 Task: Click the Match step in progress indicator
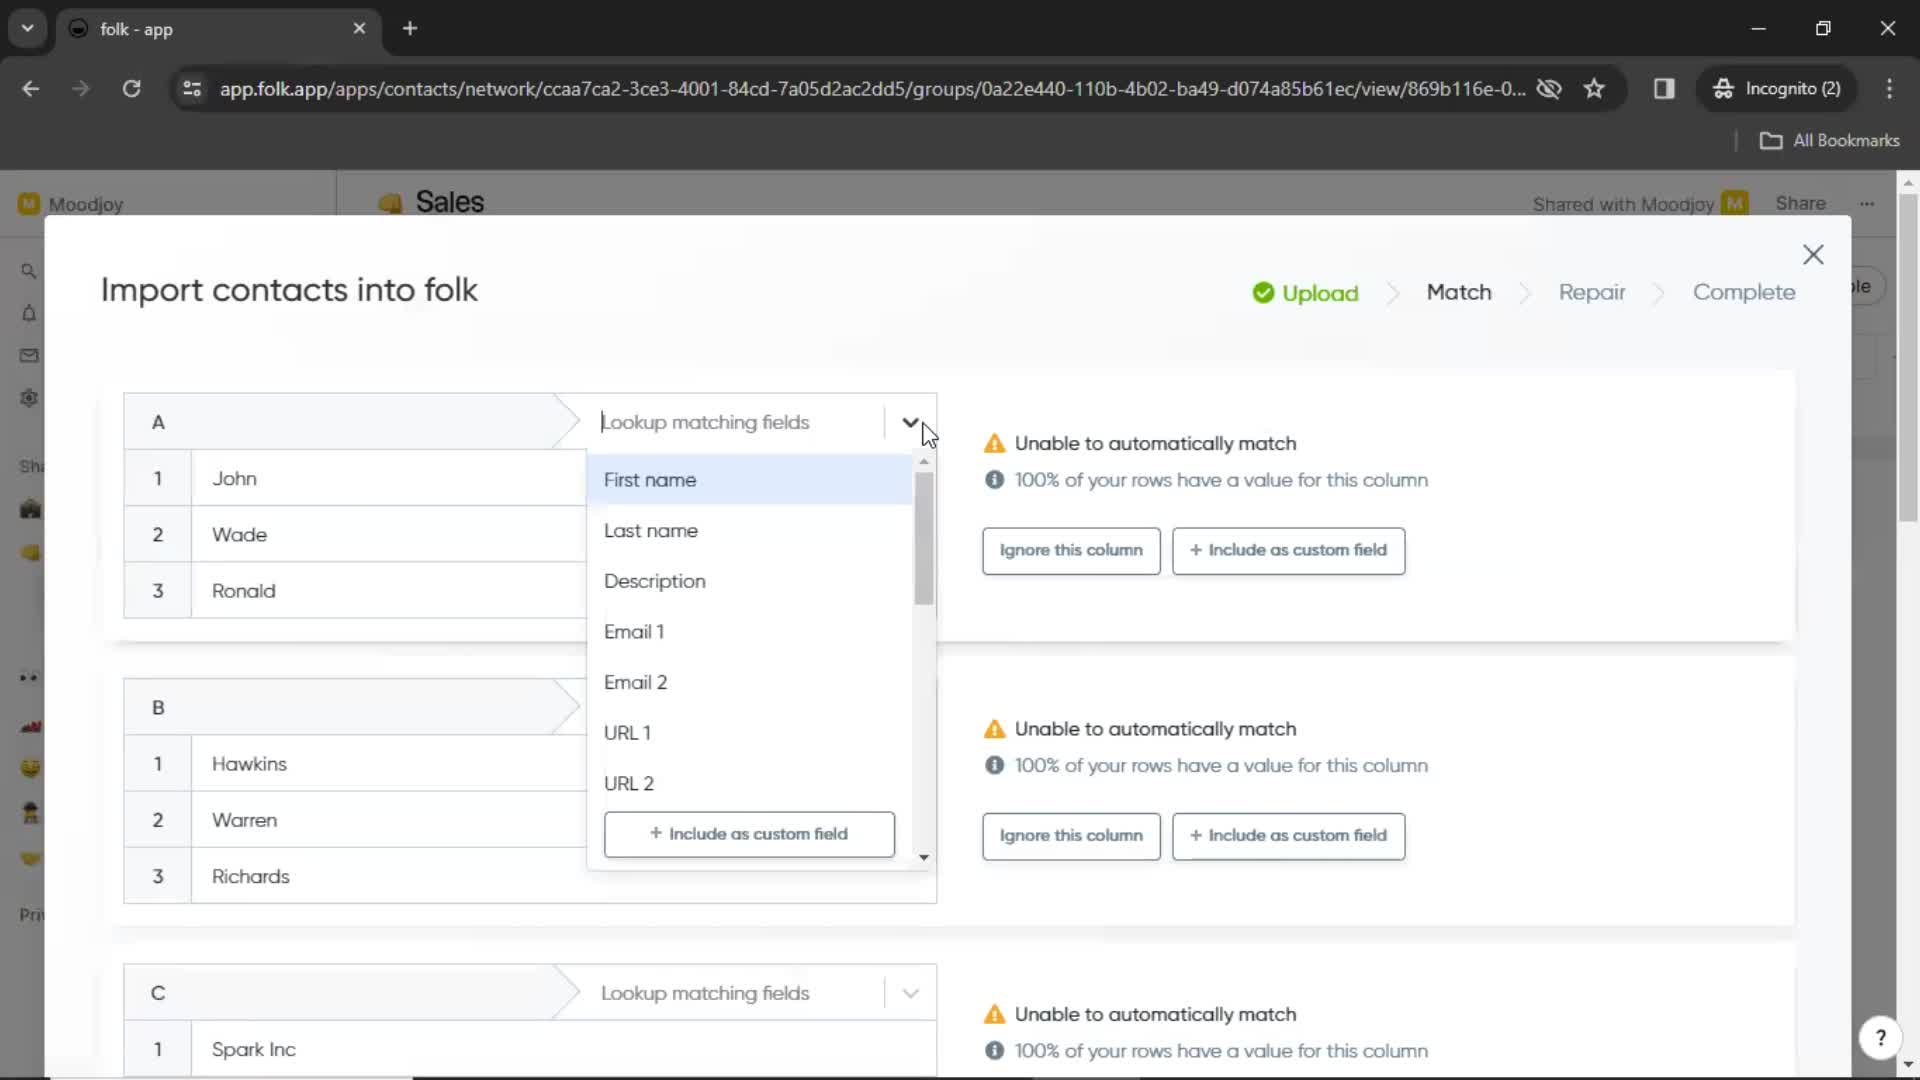pos(1458,291)
